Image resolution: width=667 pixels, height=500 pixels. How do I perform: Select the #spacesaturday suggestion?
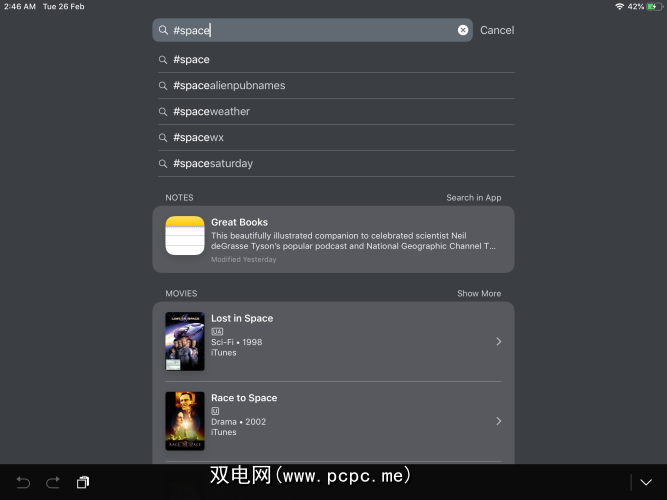[x=213, y=164]
